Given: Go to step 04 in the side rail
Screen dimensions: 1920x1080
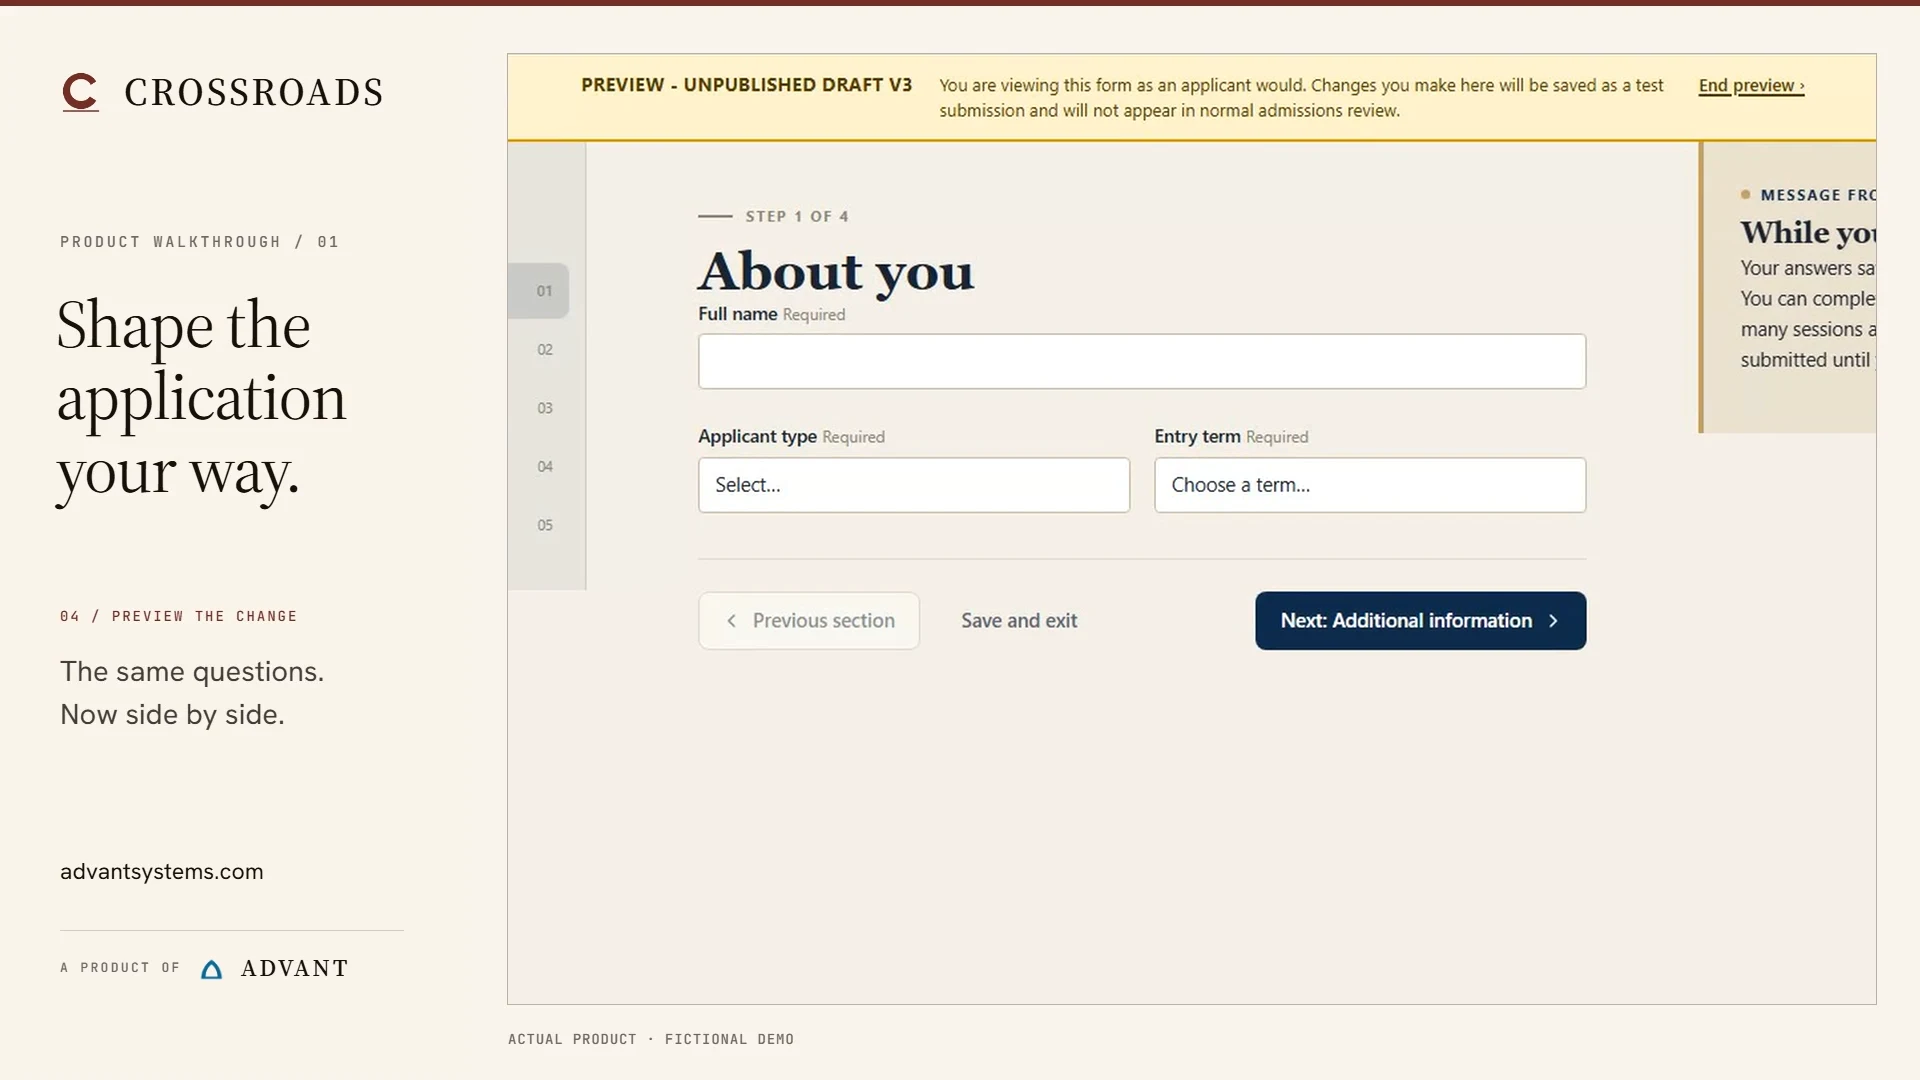Looking at the screenshot, I should click(x=545, y=467).
